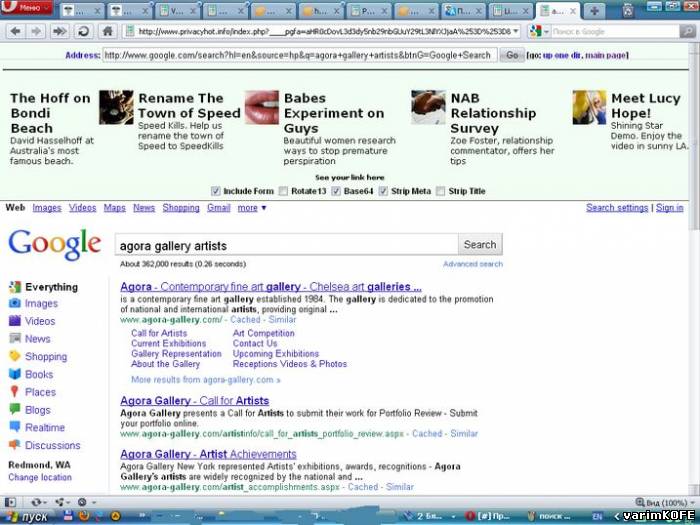Screen dimensions: 700x525
Task: Switch to the tab labeled 'V...'
Action: pyautogui.click(x=178, y=11)
